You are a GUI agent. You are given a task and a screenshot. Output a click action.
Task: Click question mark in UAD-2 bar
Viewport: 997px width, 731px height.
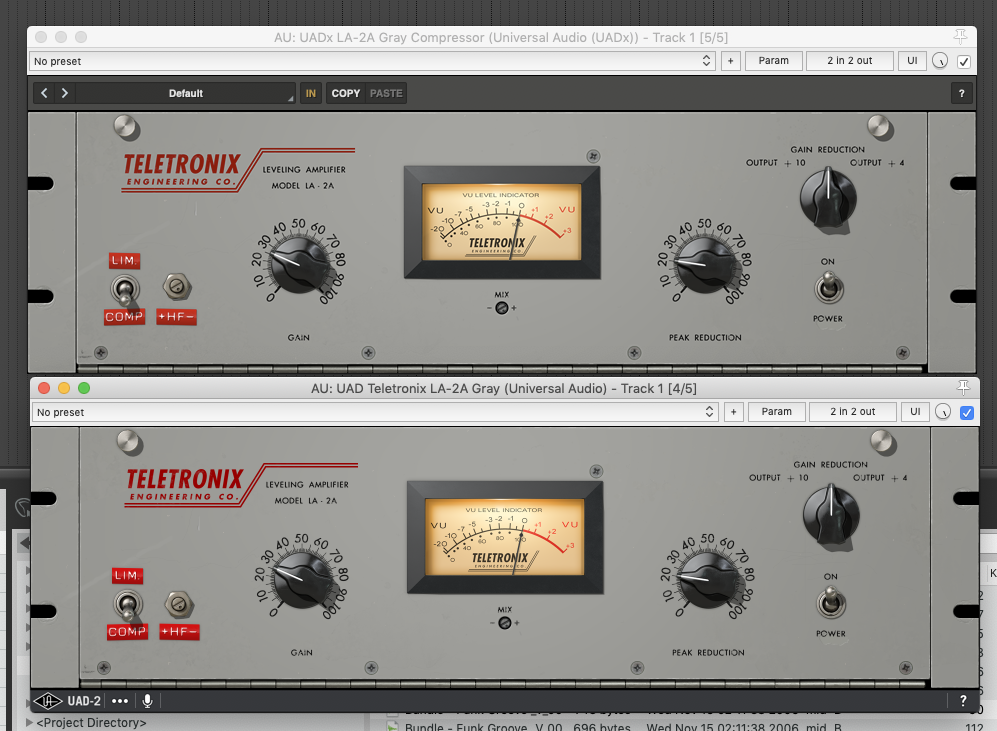point(963,700)
